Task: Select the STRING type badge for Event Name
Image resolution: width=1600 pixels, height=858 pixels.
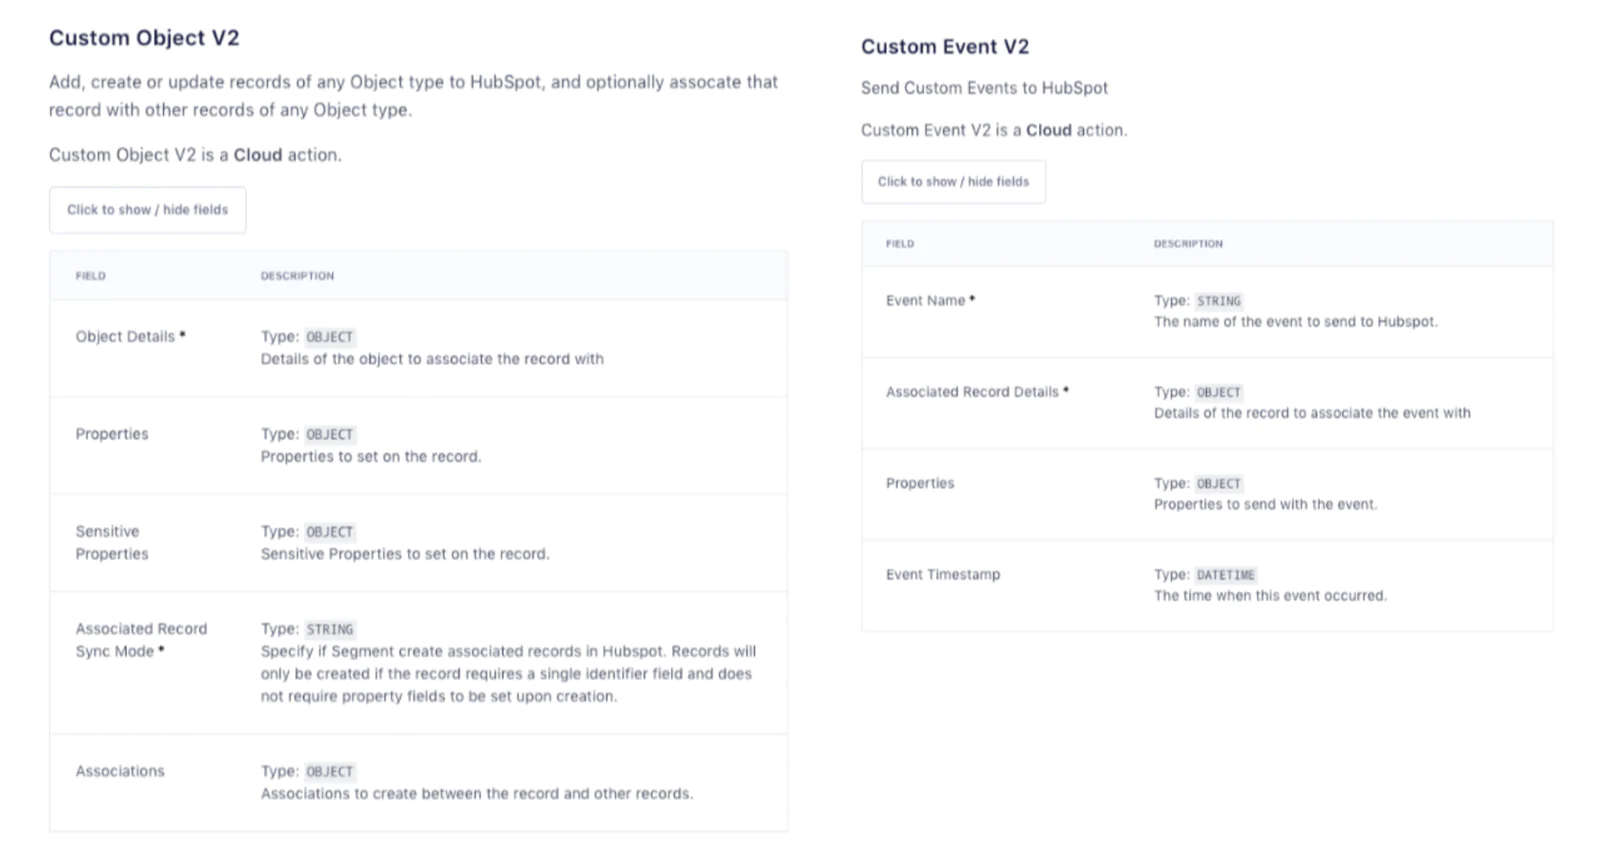Action: (x=1219, y=300)
